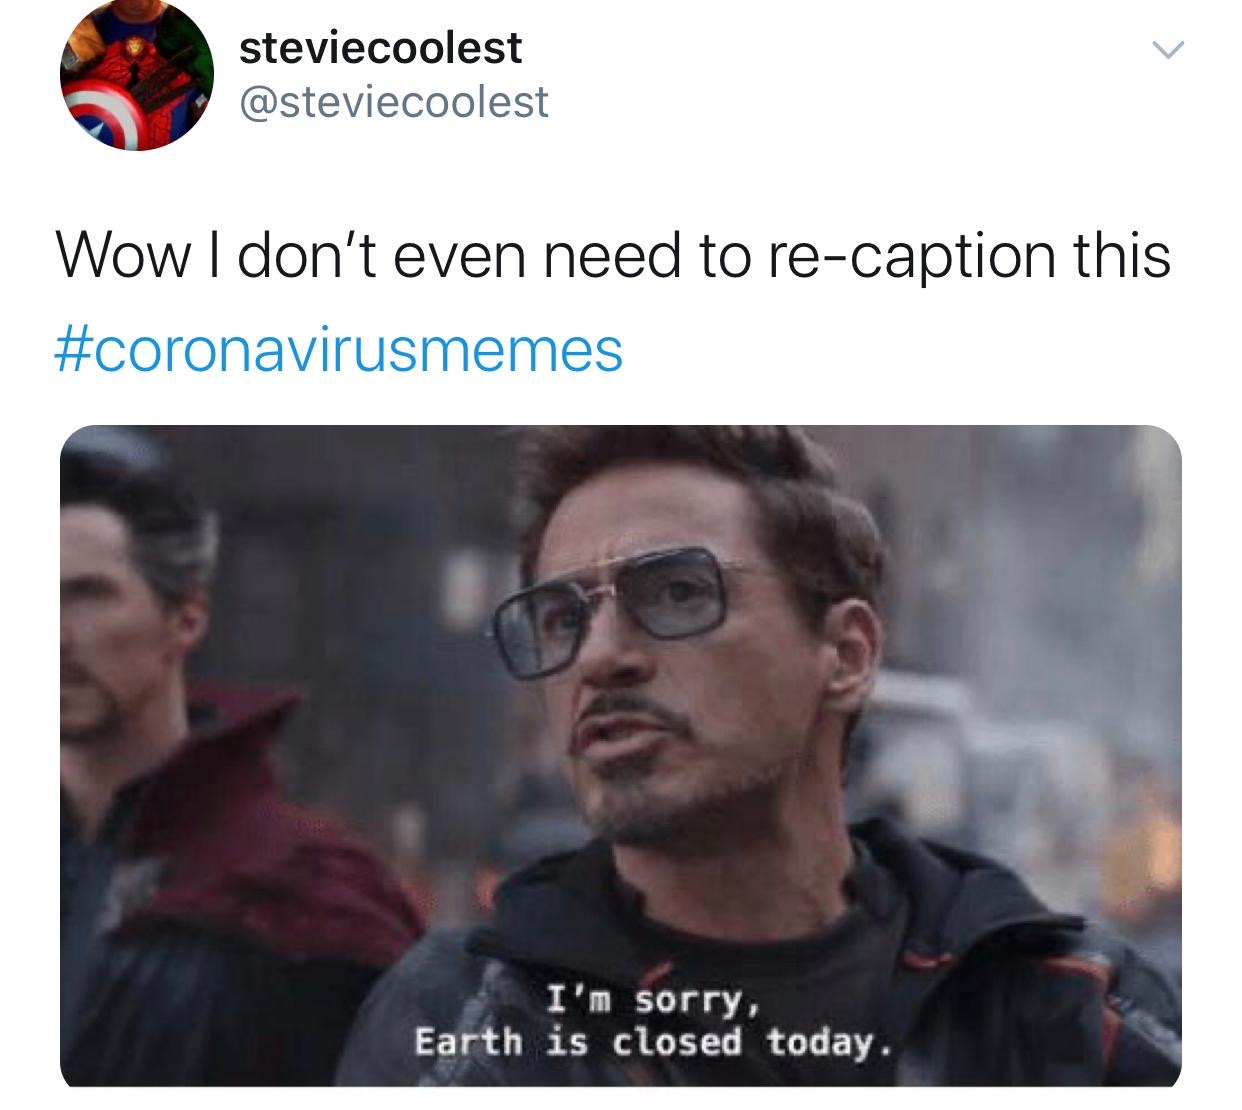Viewport: 1242px width, 1110px height.
Task: Open the @steviecoolest handle
Action: pyautogui.click(x=393, y=102)
